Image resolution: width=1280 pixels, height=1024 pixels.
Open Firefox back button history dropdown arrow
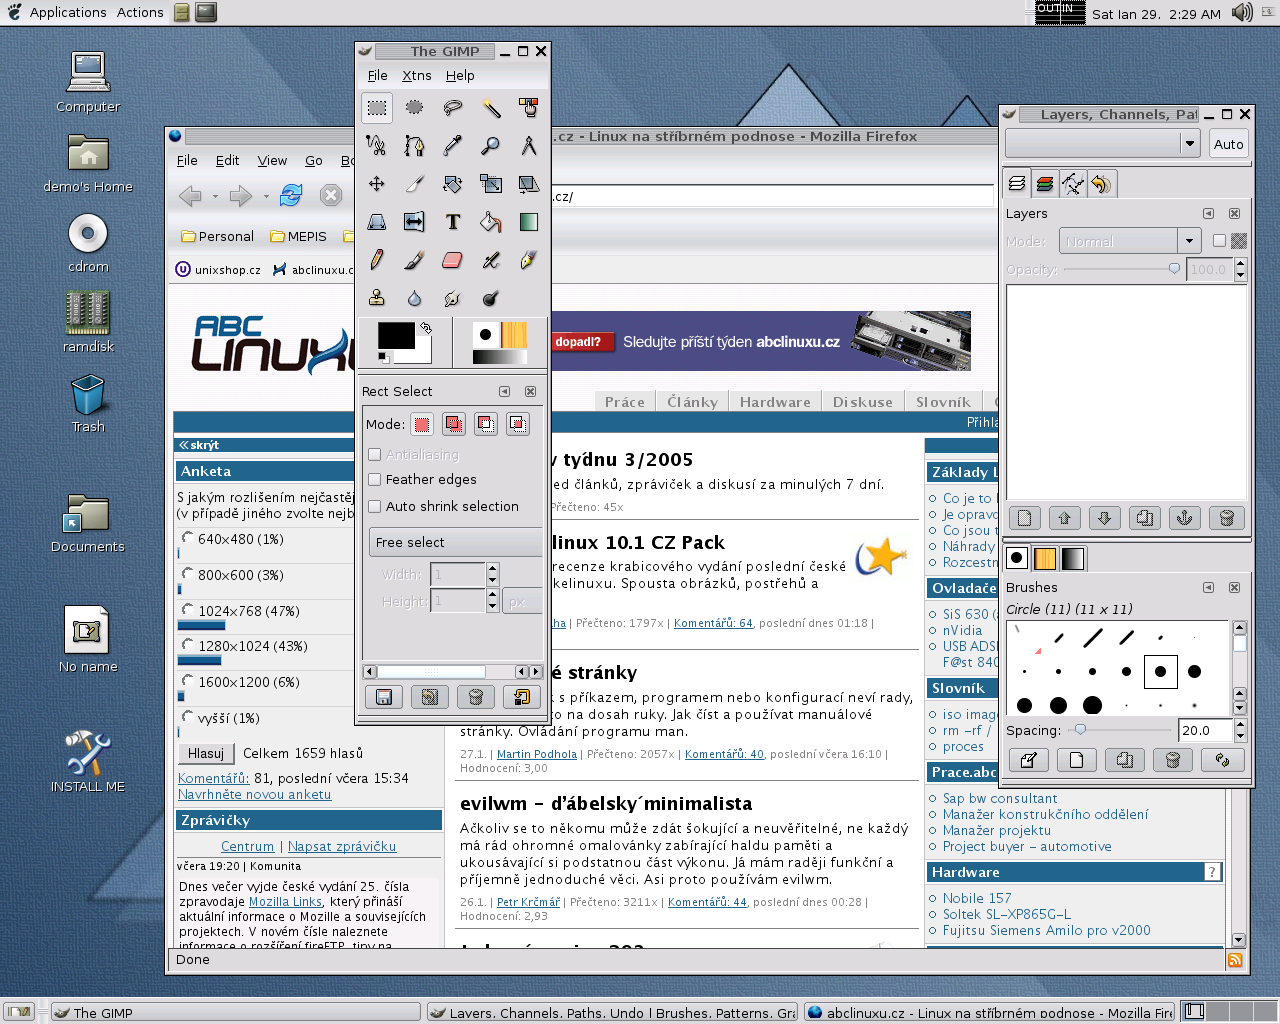tap(215, 197)
